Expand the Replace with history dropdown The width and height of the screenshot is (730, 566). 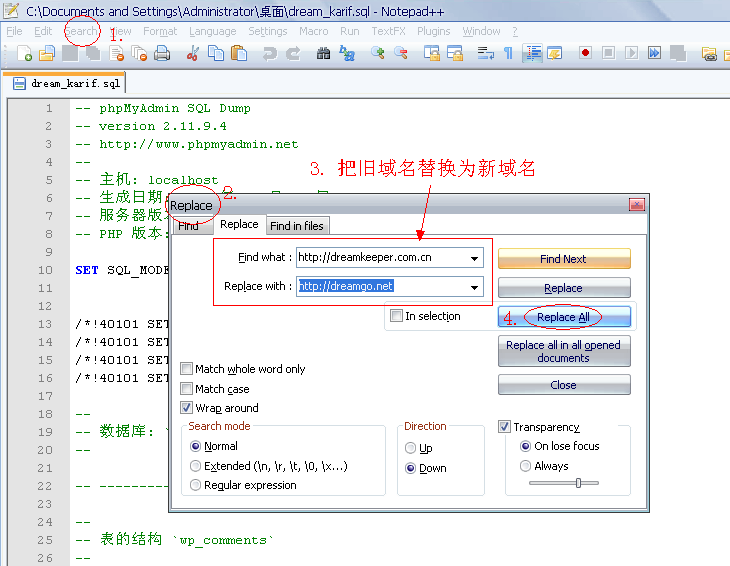click(x=474, y=287)
